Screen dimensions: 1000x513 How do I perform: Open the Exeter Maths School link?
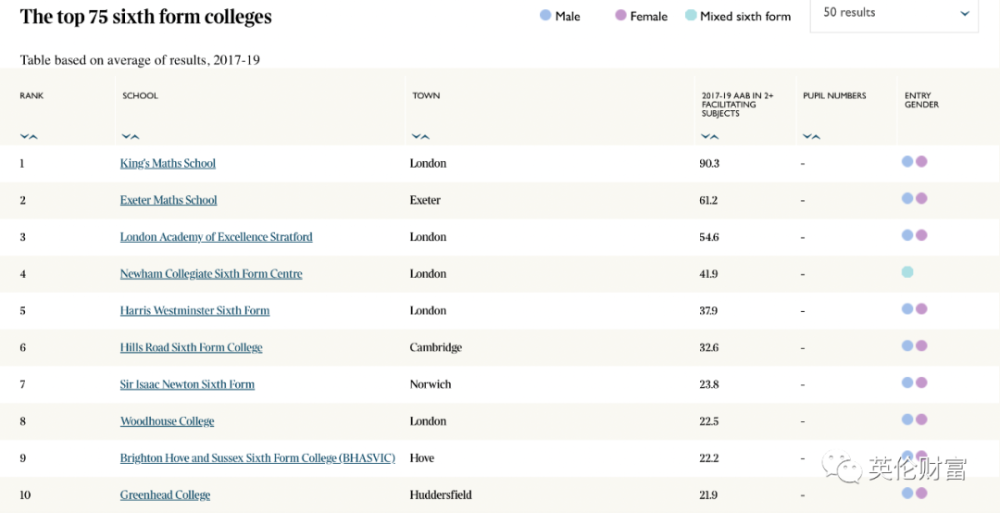[x=168, y=200]
